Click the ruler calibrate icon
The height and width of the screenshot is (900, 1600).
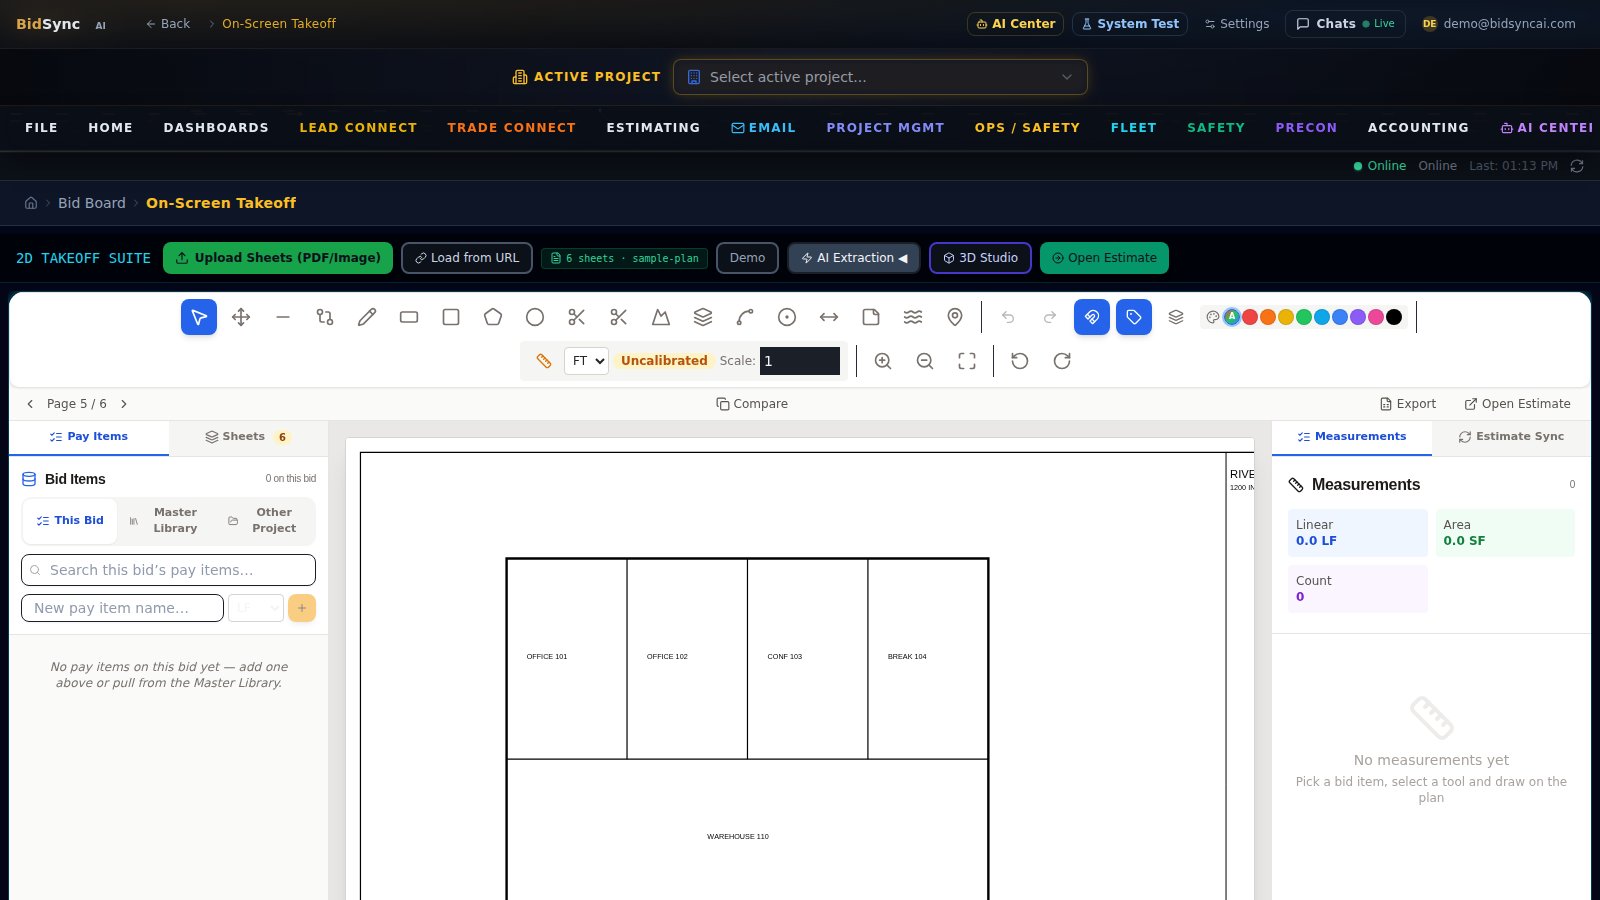click(544, 361)
